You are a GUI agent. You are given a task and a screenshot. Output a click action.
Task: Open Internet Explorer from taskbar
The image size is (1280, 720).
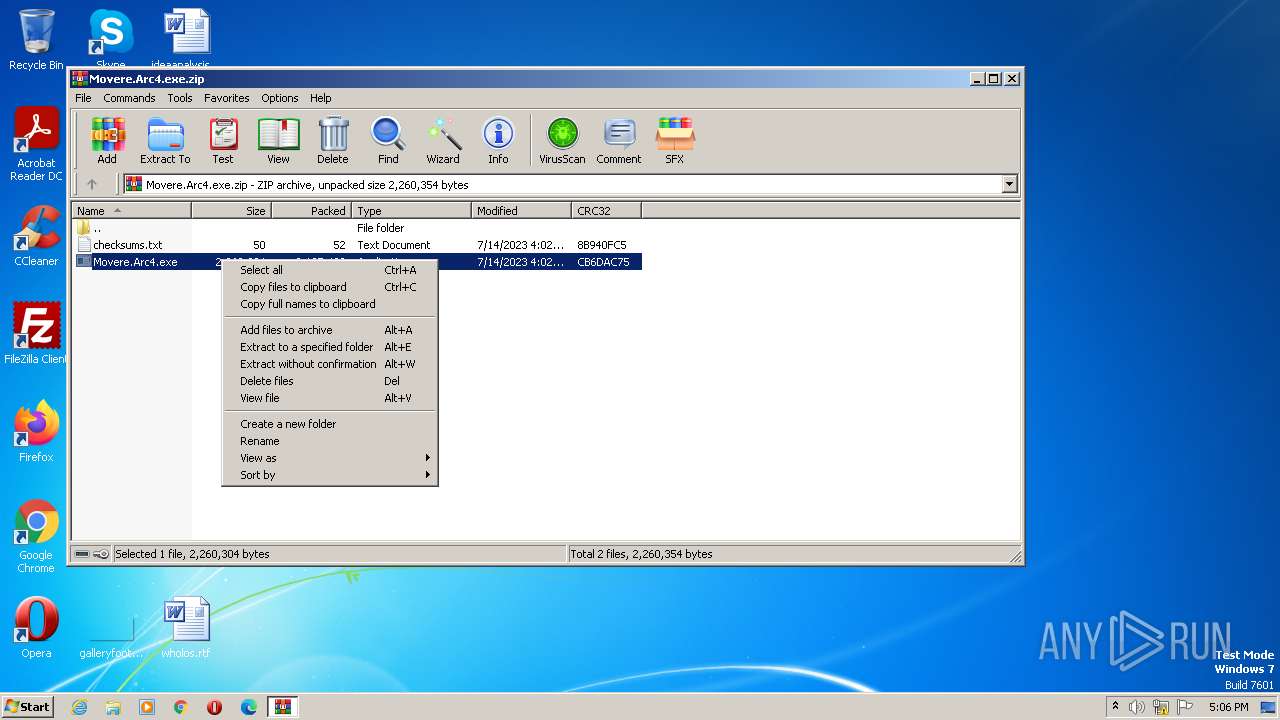pyautogui.click(x=79, y=707)
